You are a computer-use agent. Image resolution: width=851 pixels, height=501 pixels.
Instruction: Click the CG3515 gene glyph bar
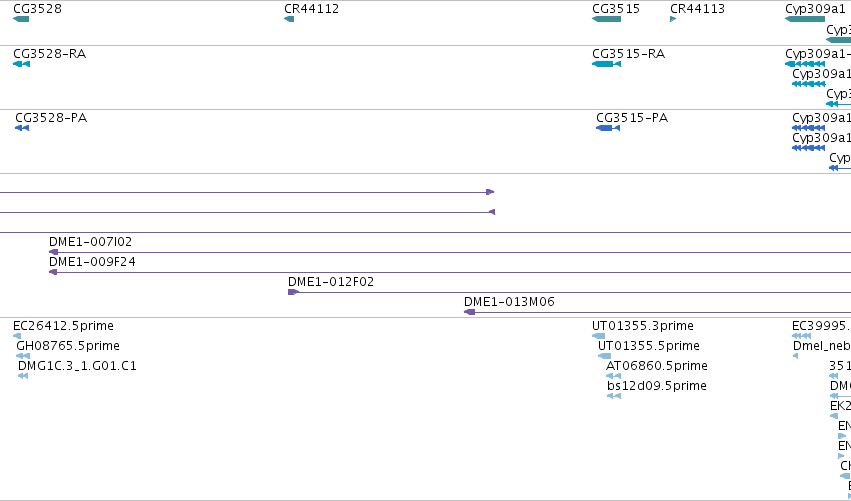click(x=606, y=20)
